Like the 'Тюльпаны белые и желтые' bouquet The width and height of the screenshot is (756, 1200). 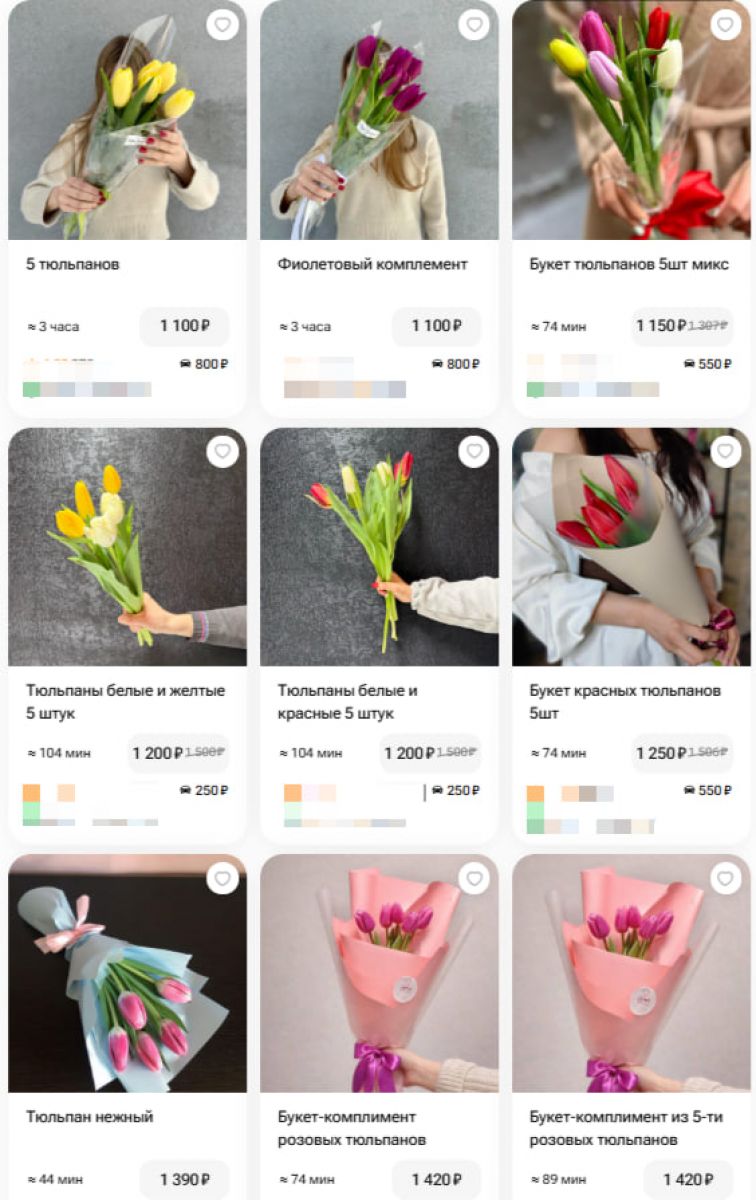[x=222, y=451]
